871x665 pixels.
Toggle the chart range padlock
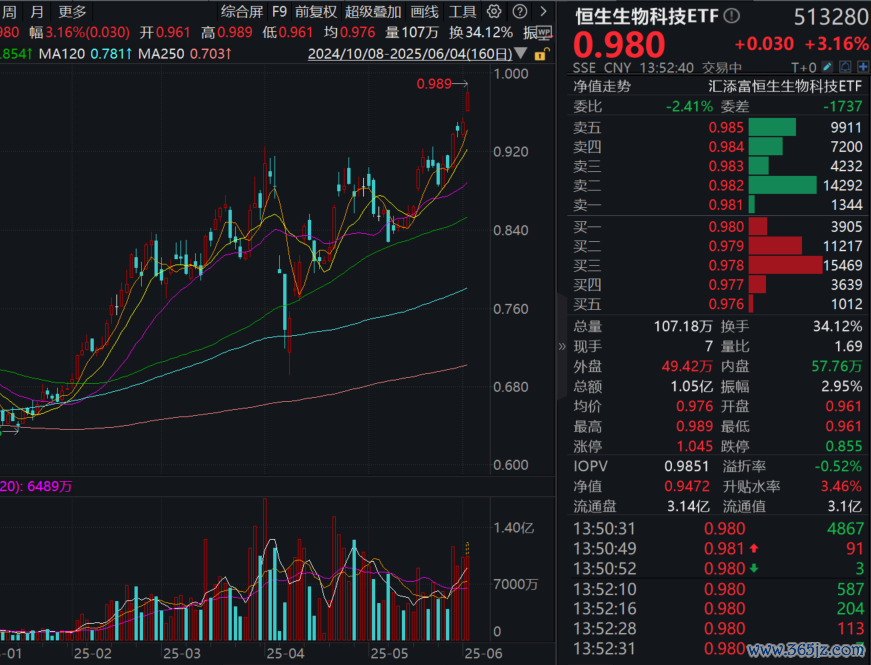(x=541, y=53)
